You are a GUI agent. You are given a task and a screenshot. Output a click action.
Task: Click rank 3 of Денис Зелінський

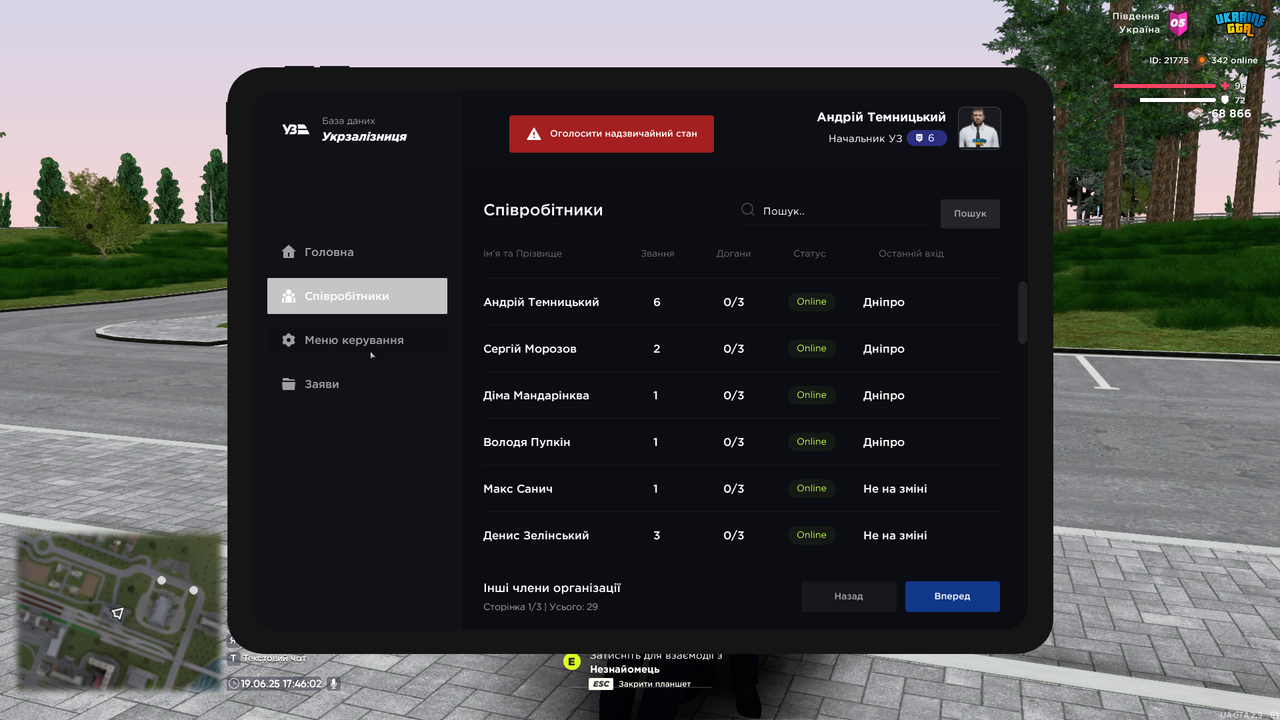(x=656, y=535)
